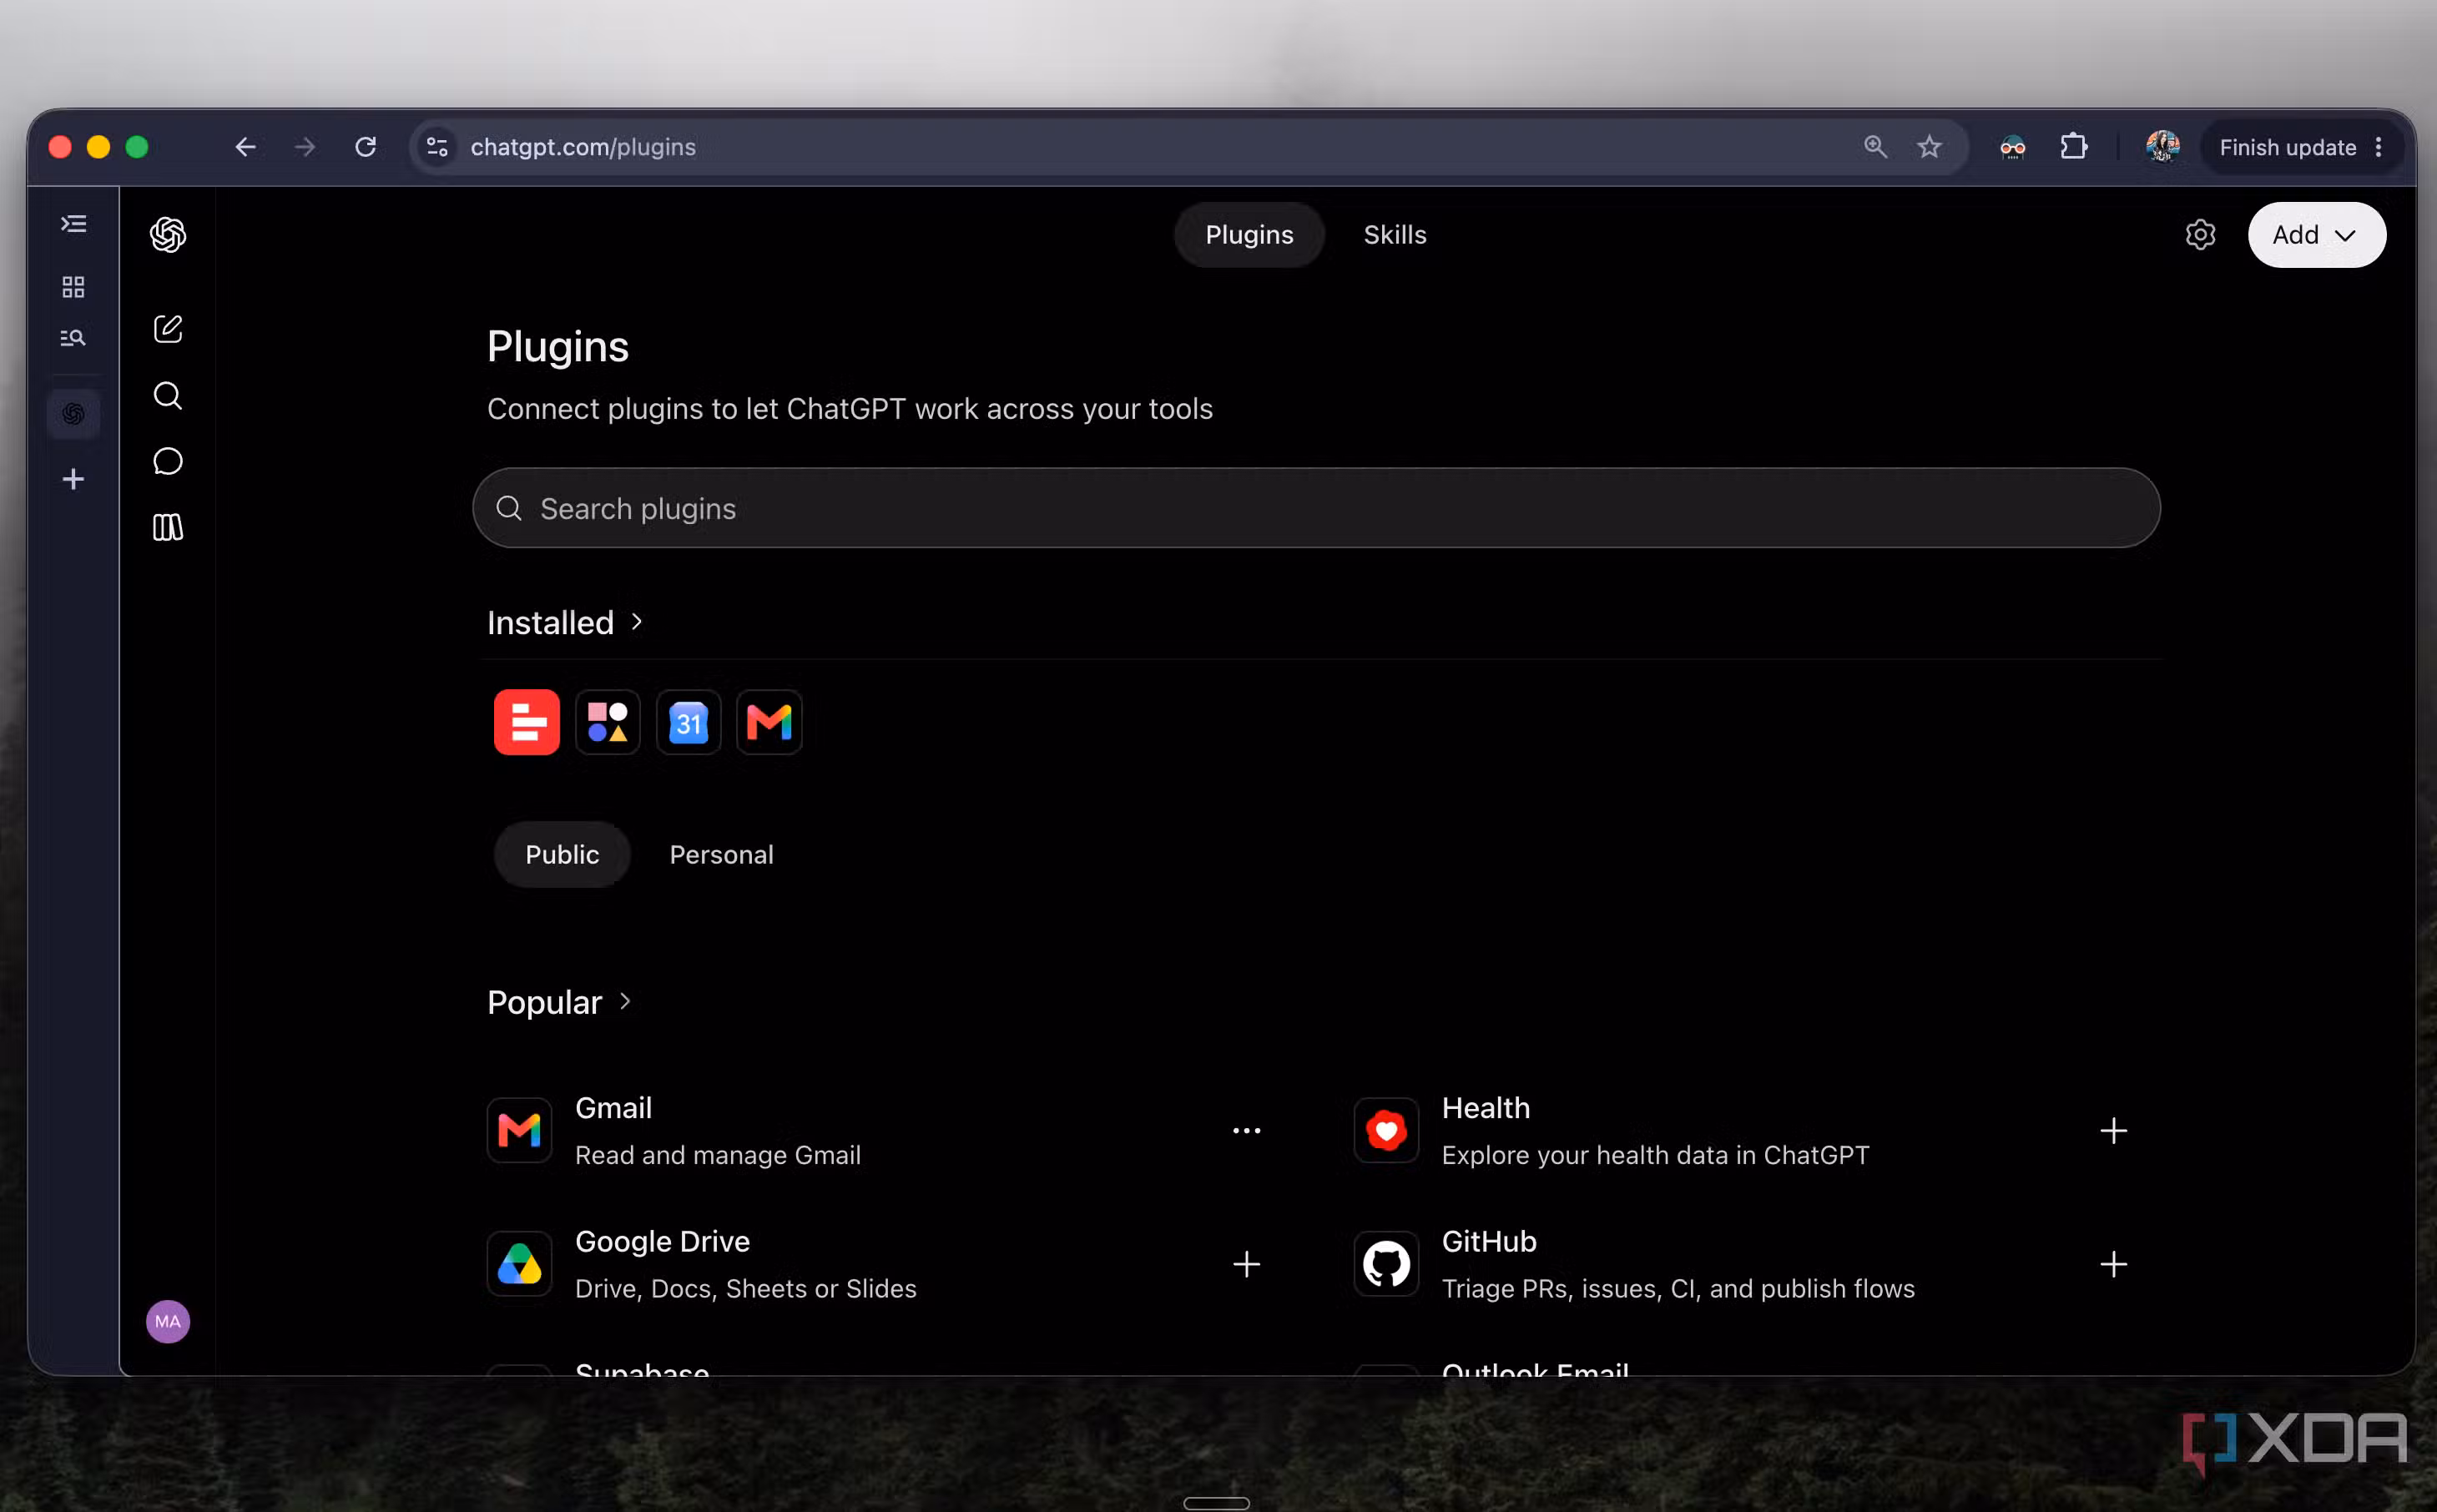Toggle the outer sidebar list icon
This screenshot has width=2437, height=1512.
click(73, 224)
